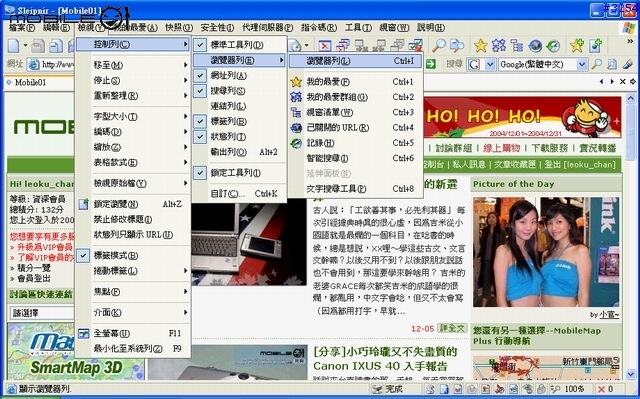640x399 pixels.
Task: Click the 線上購物 link
Action: 502,148
